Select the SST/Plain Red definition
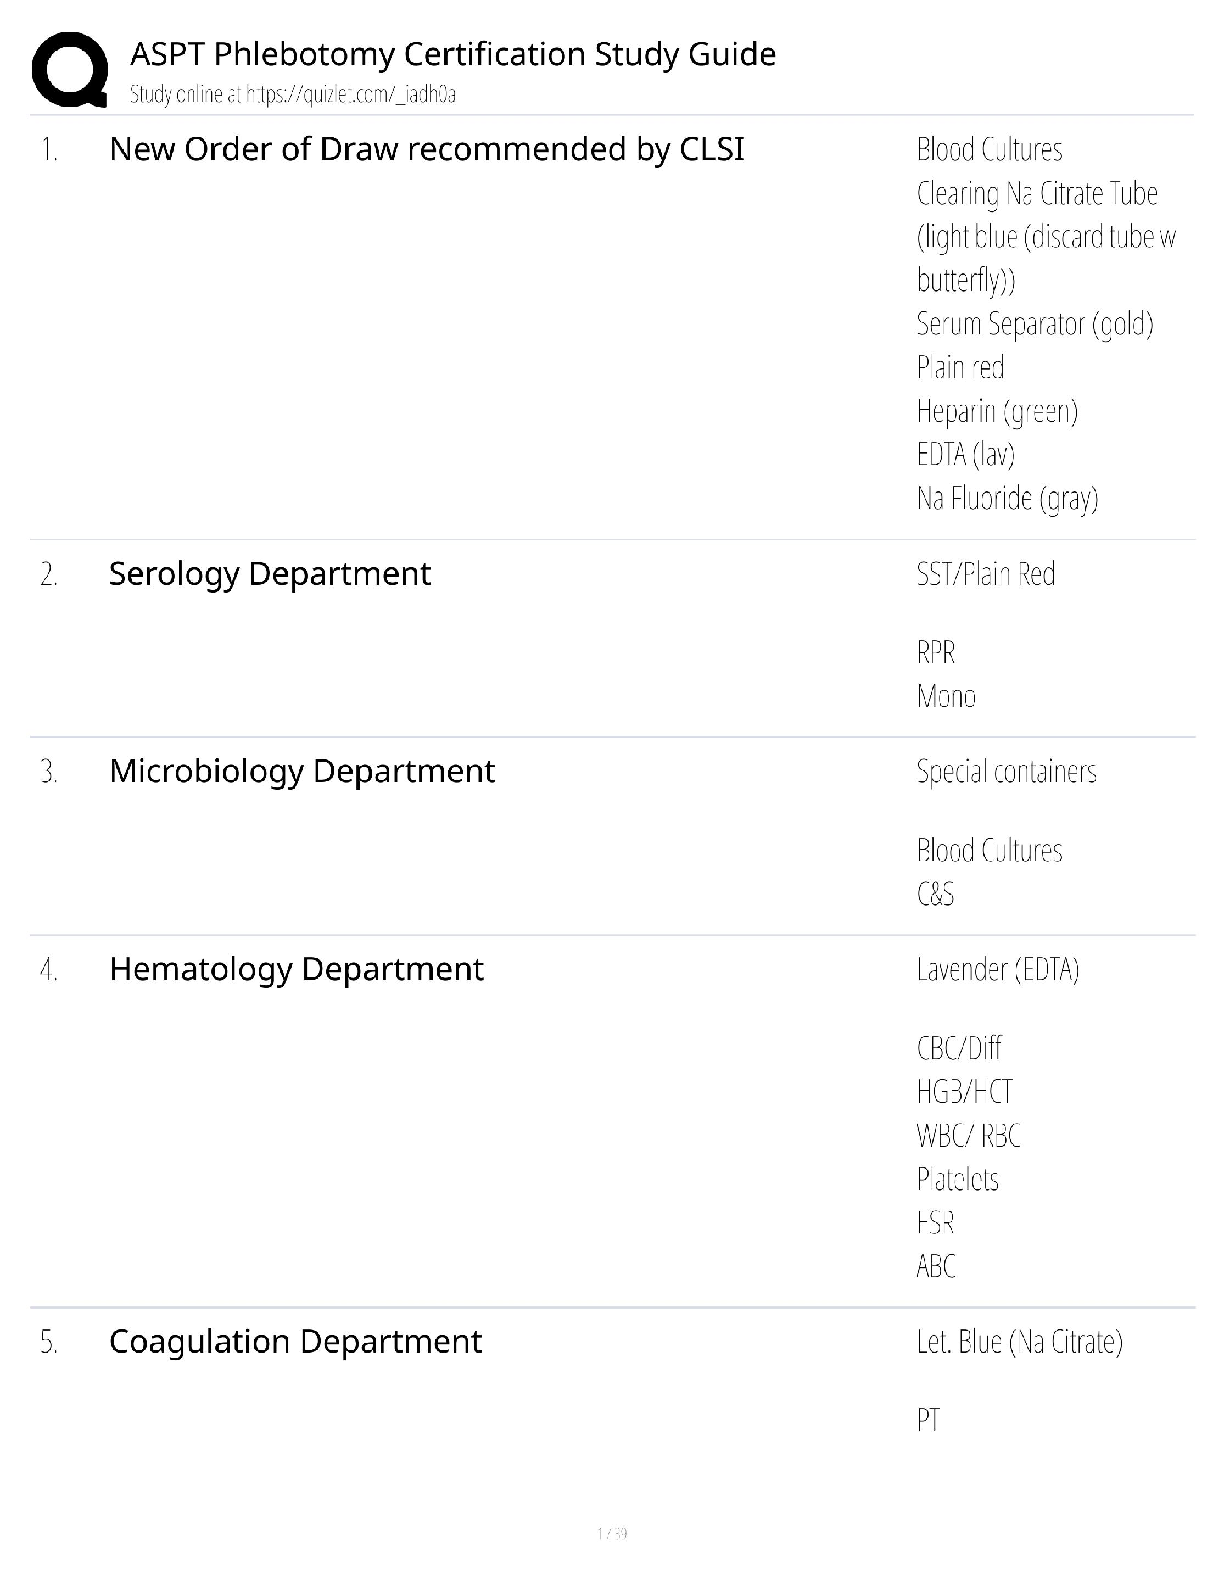 pyautogui.click(x=986, y=574)
